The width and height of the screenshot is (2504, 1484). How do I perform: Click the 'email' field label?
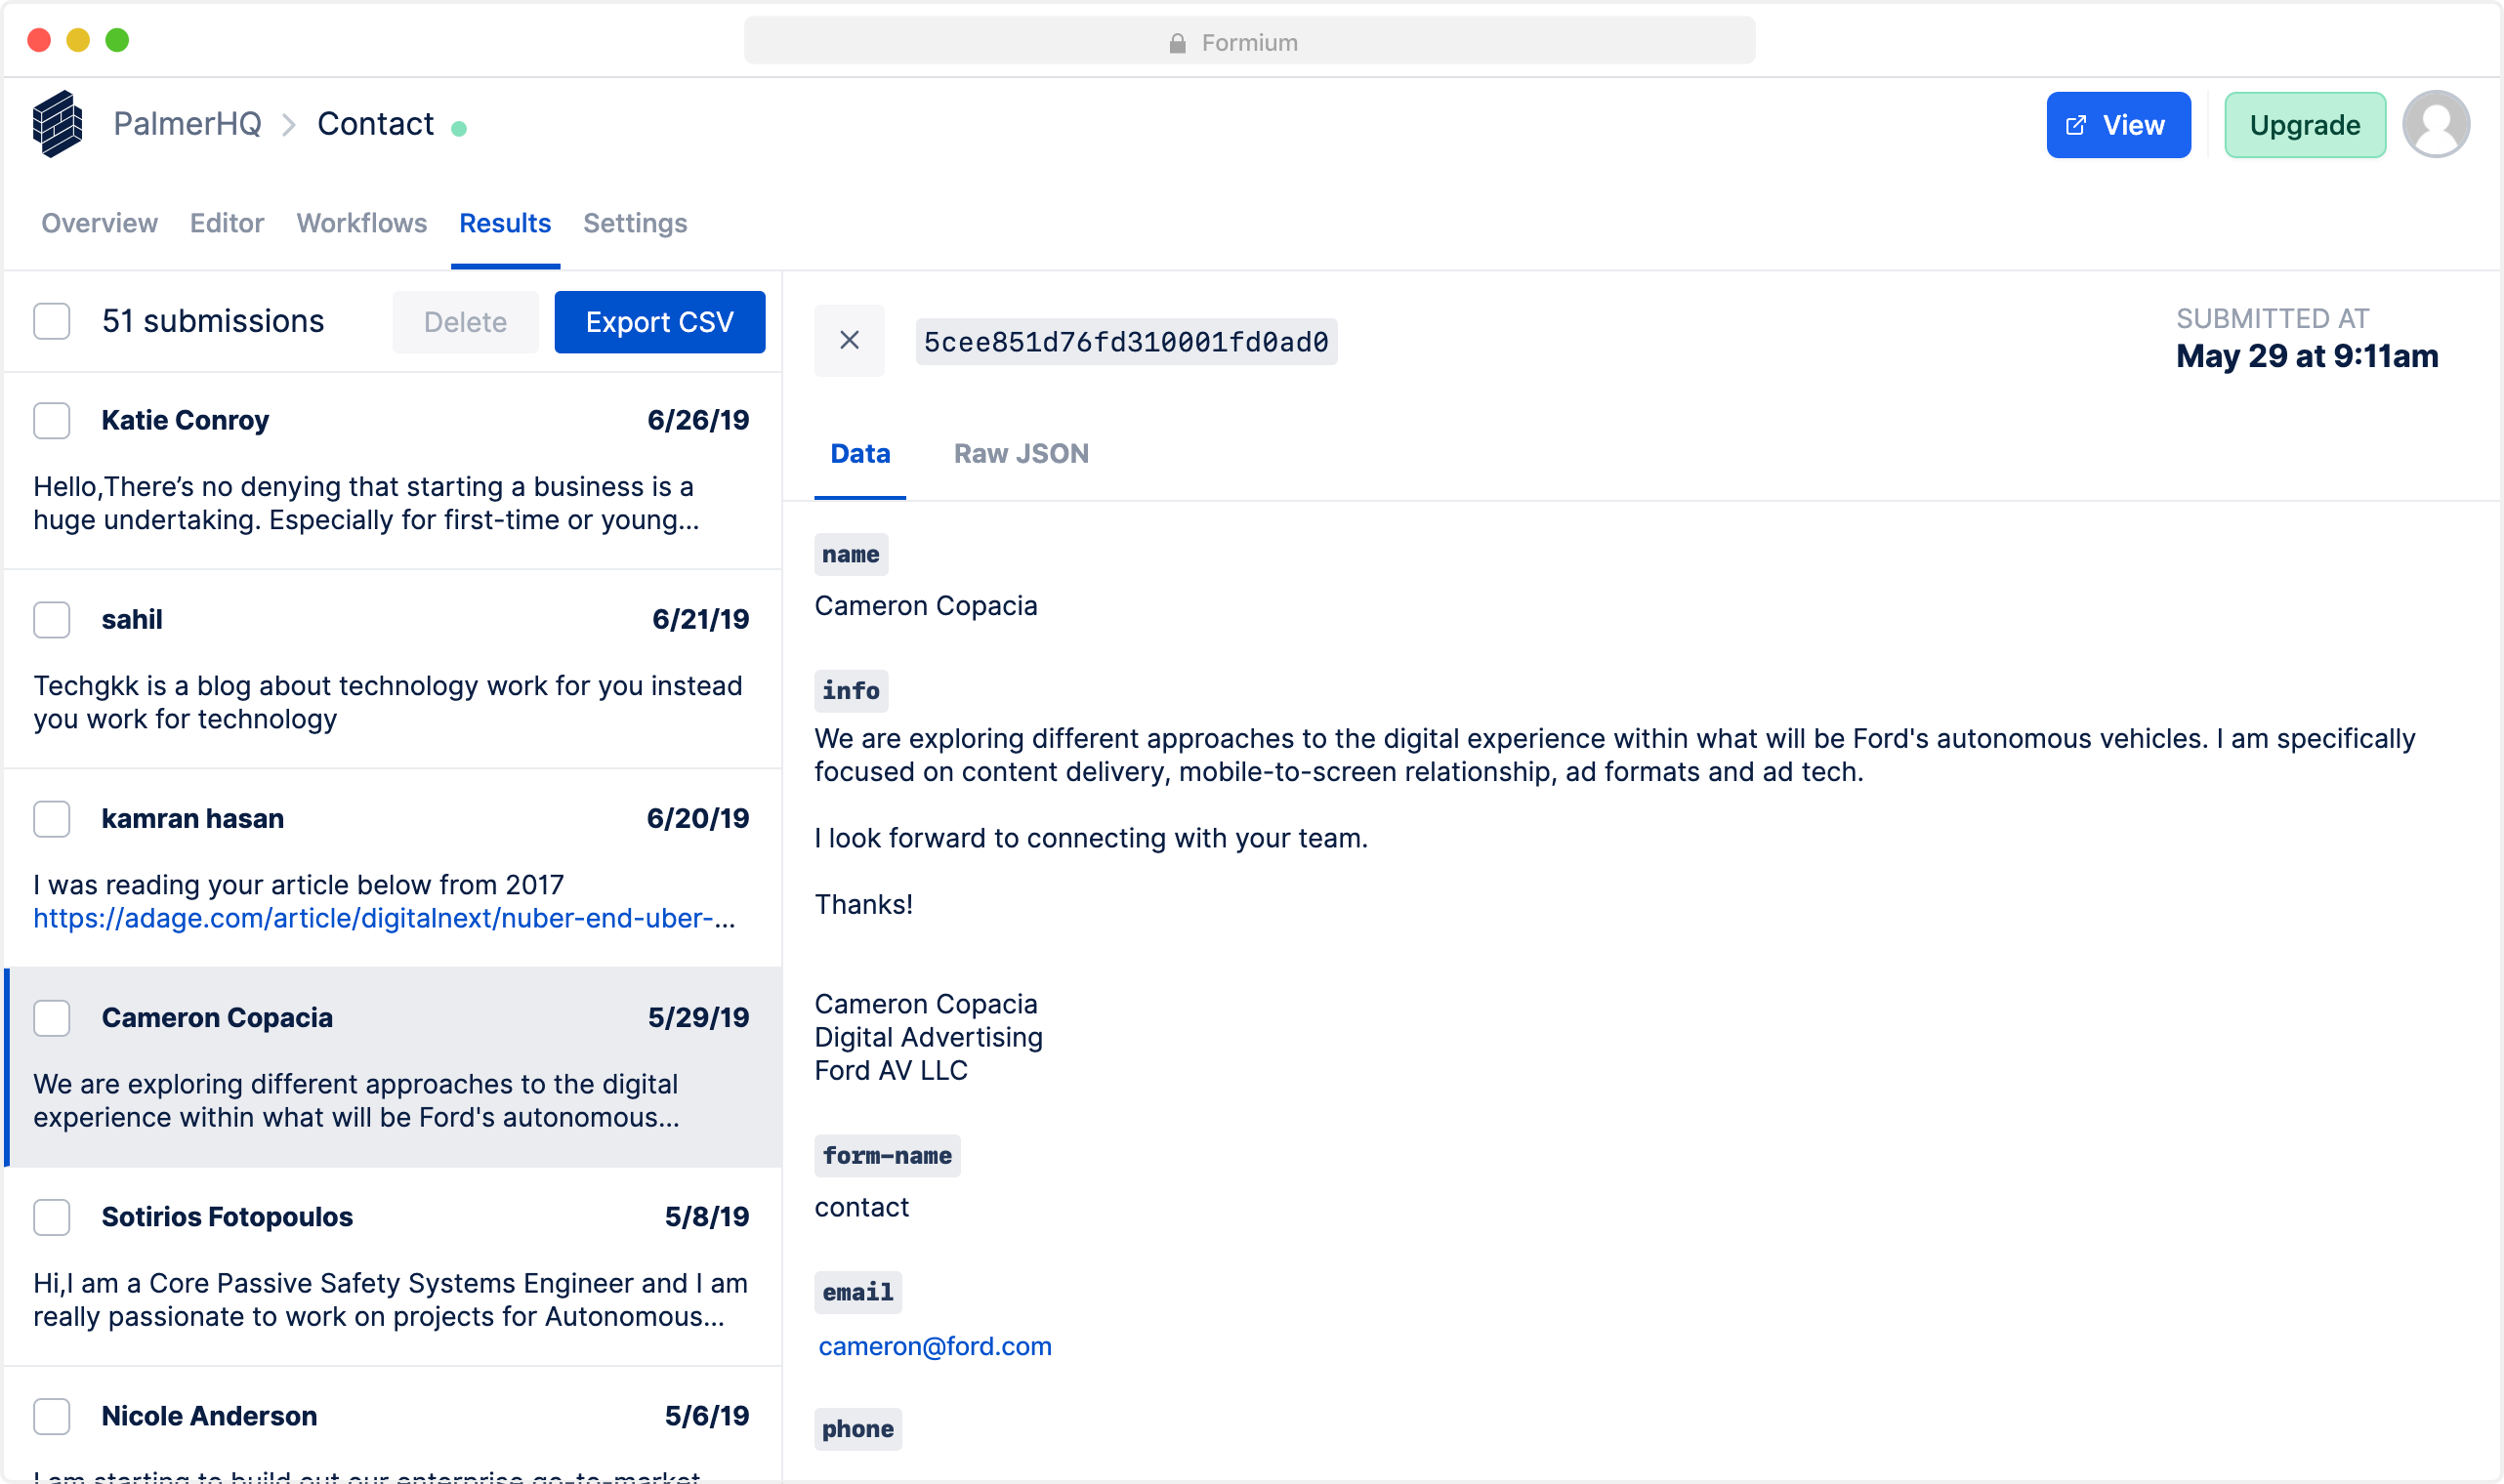click(858, 1293)
